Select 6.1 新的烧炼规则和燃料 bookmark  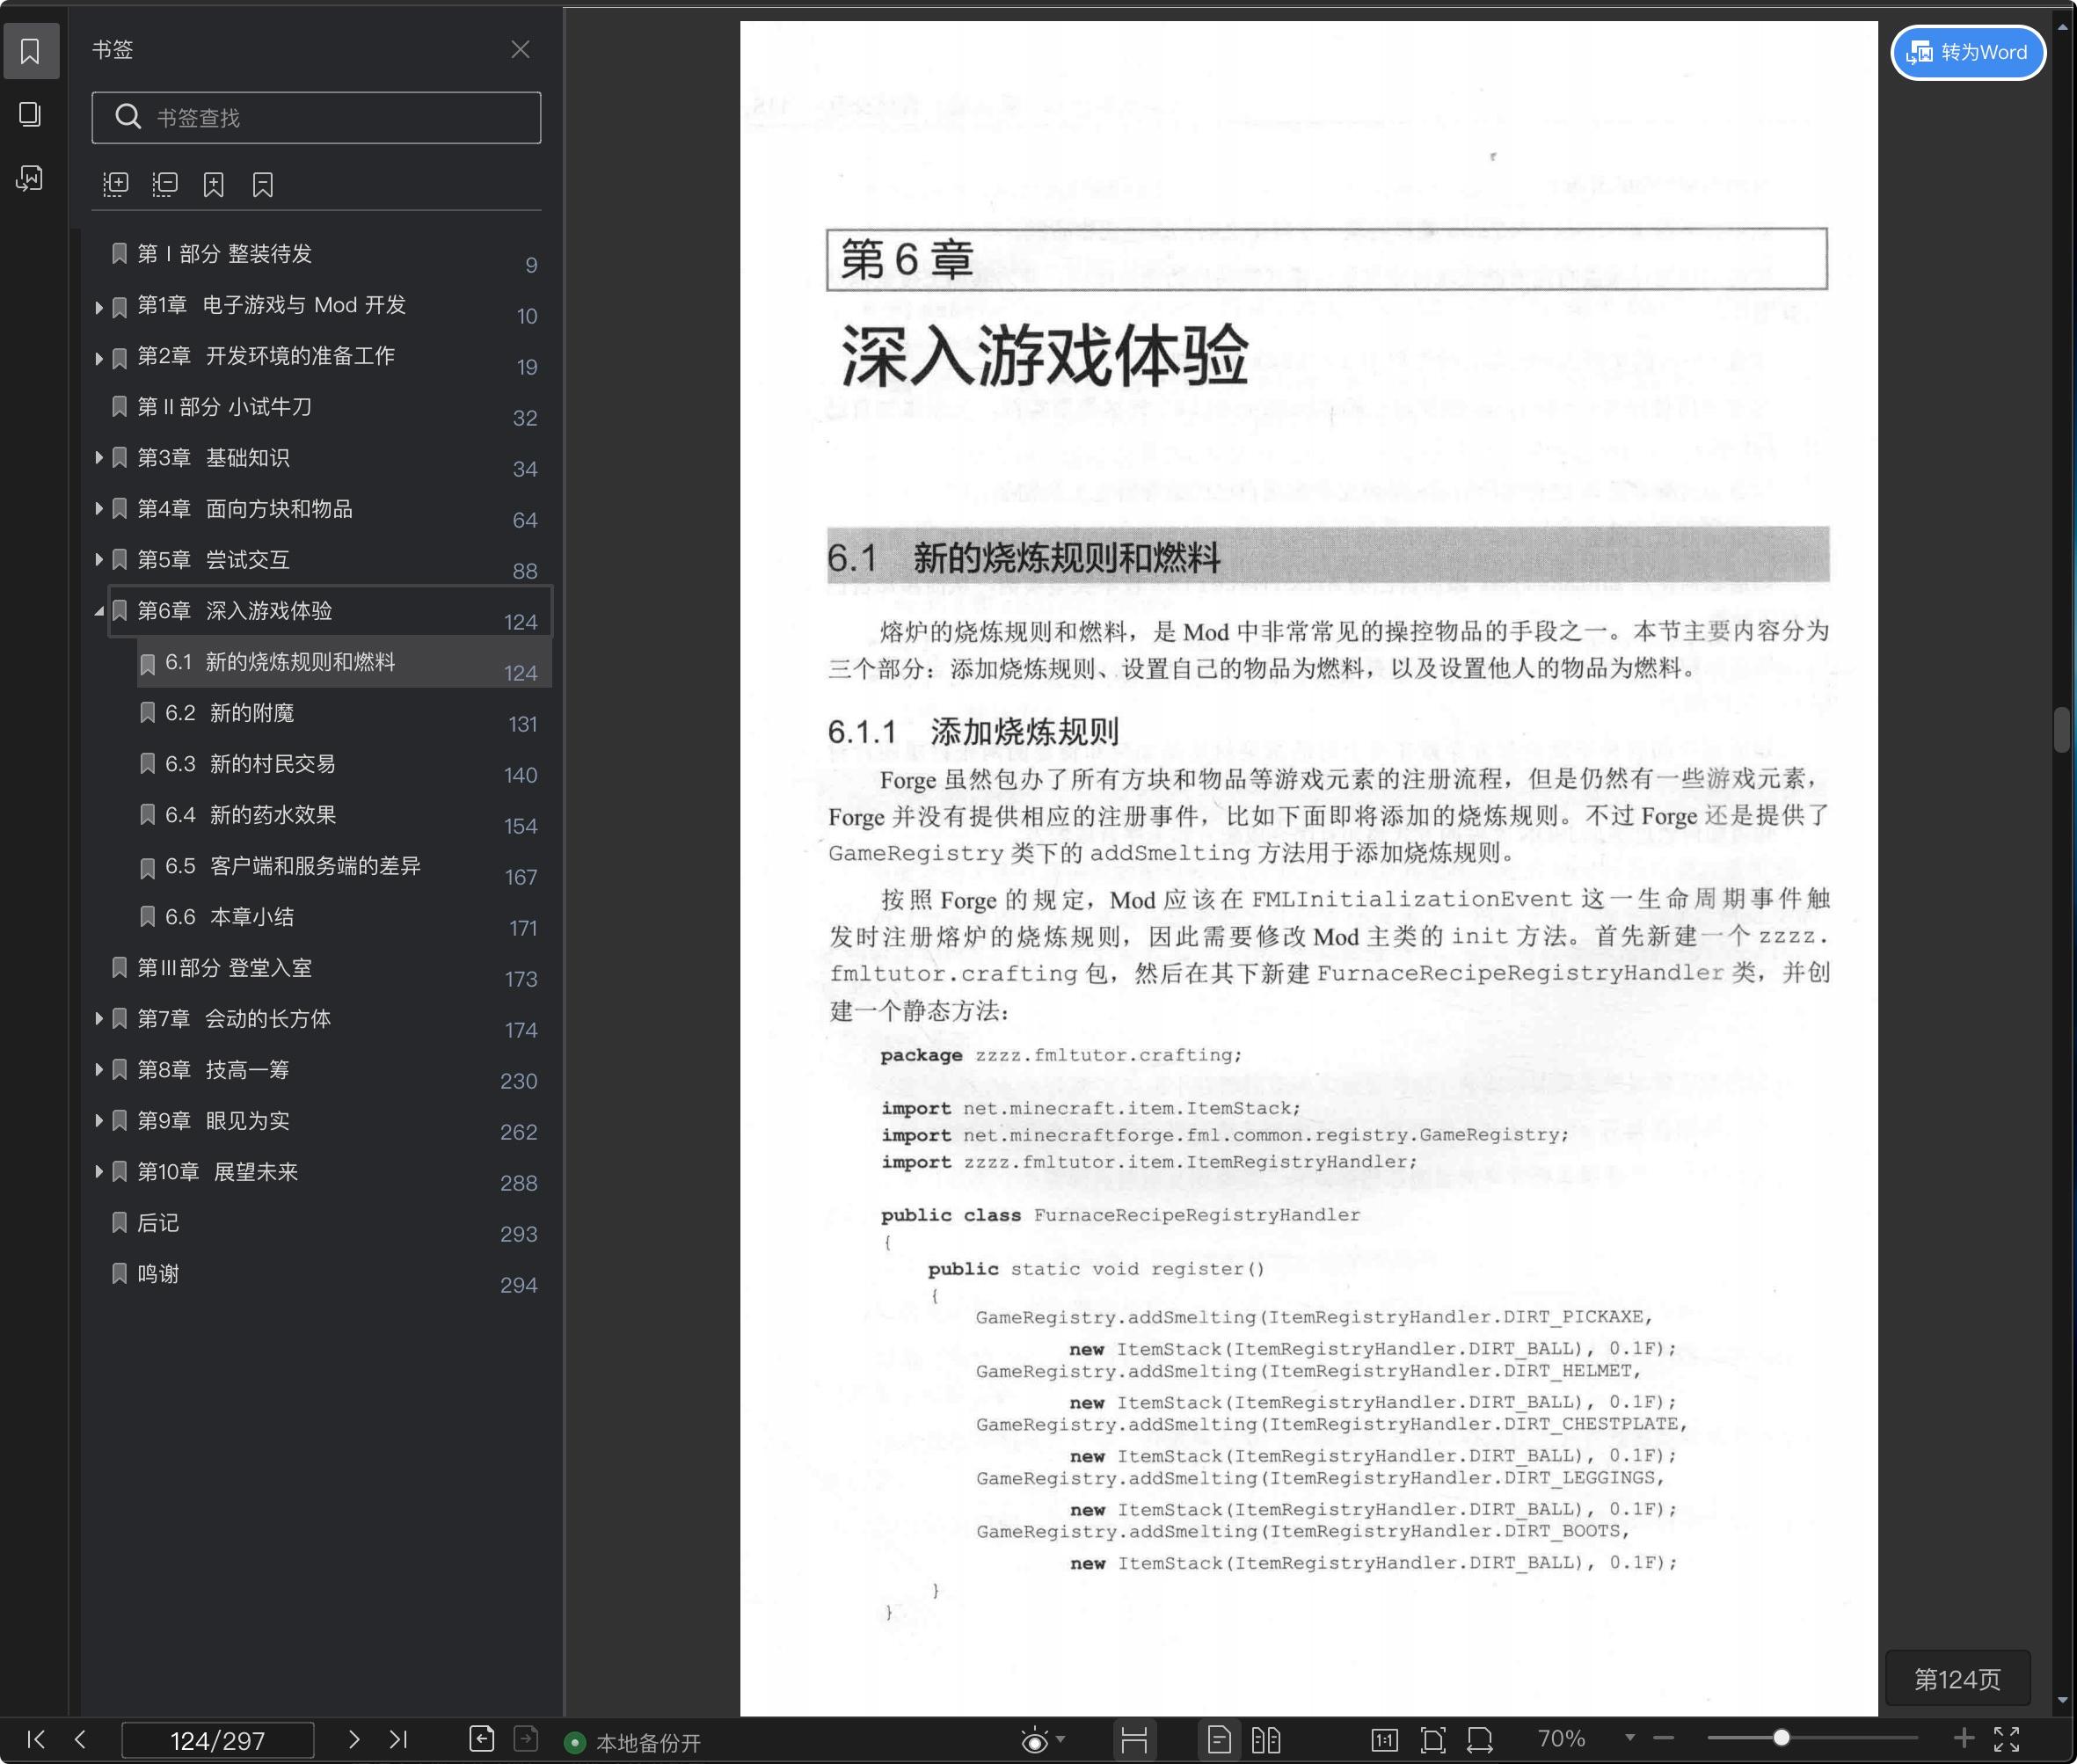tap(344, 662)
